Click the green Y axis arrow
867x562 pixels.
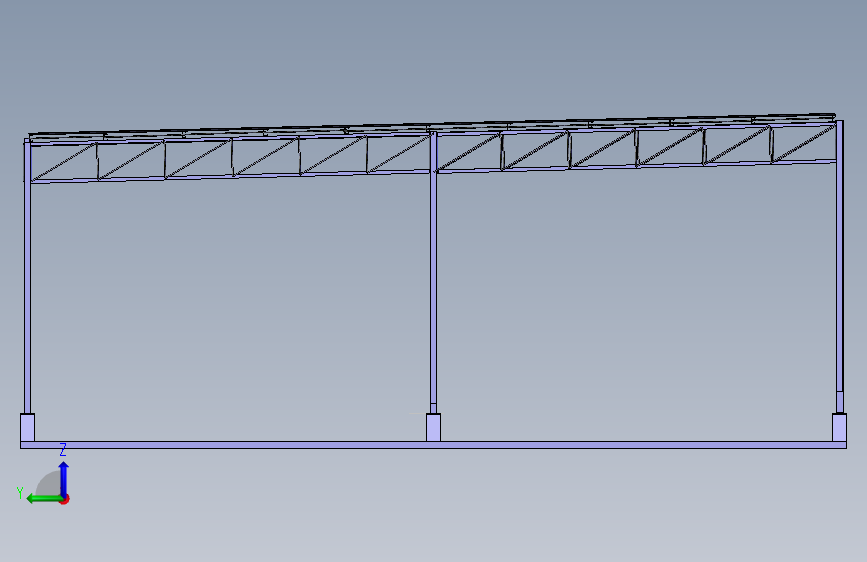tap(43, 499)
